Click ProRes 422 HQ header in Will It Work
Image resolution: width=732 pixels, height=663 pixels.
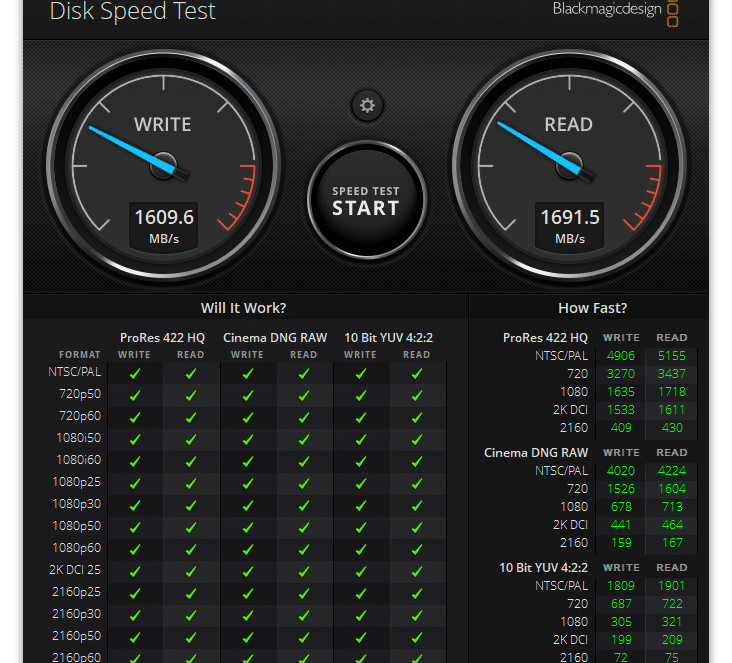162,338
